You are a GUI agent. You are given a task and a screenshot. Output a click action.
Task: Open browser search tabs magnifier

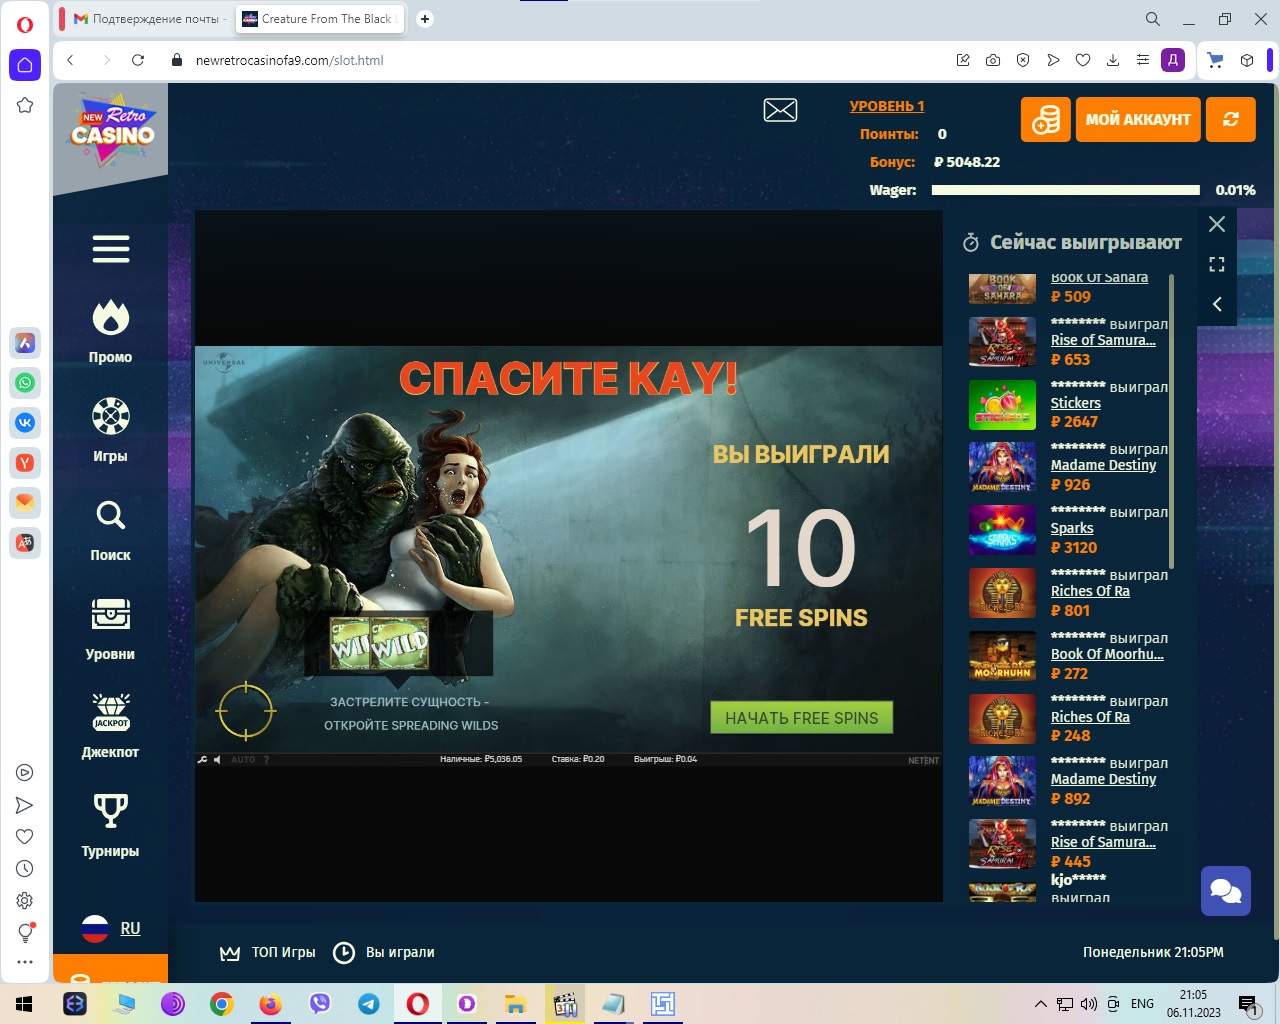click(1153, 19)
